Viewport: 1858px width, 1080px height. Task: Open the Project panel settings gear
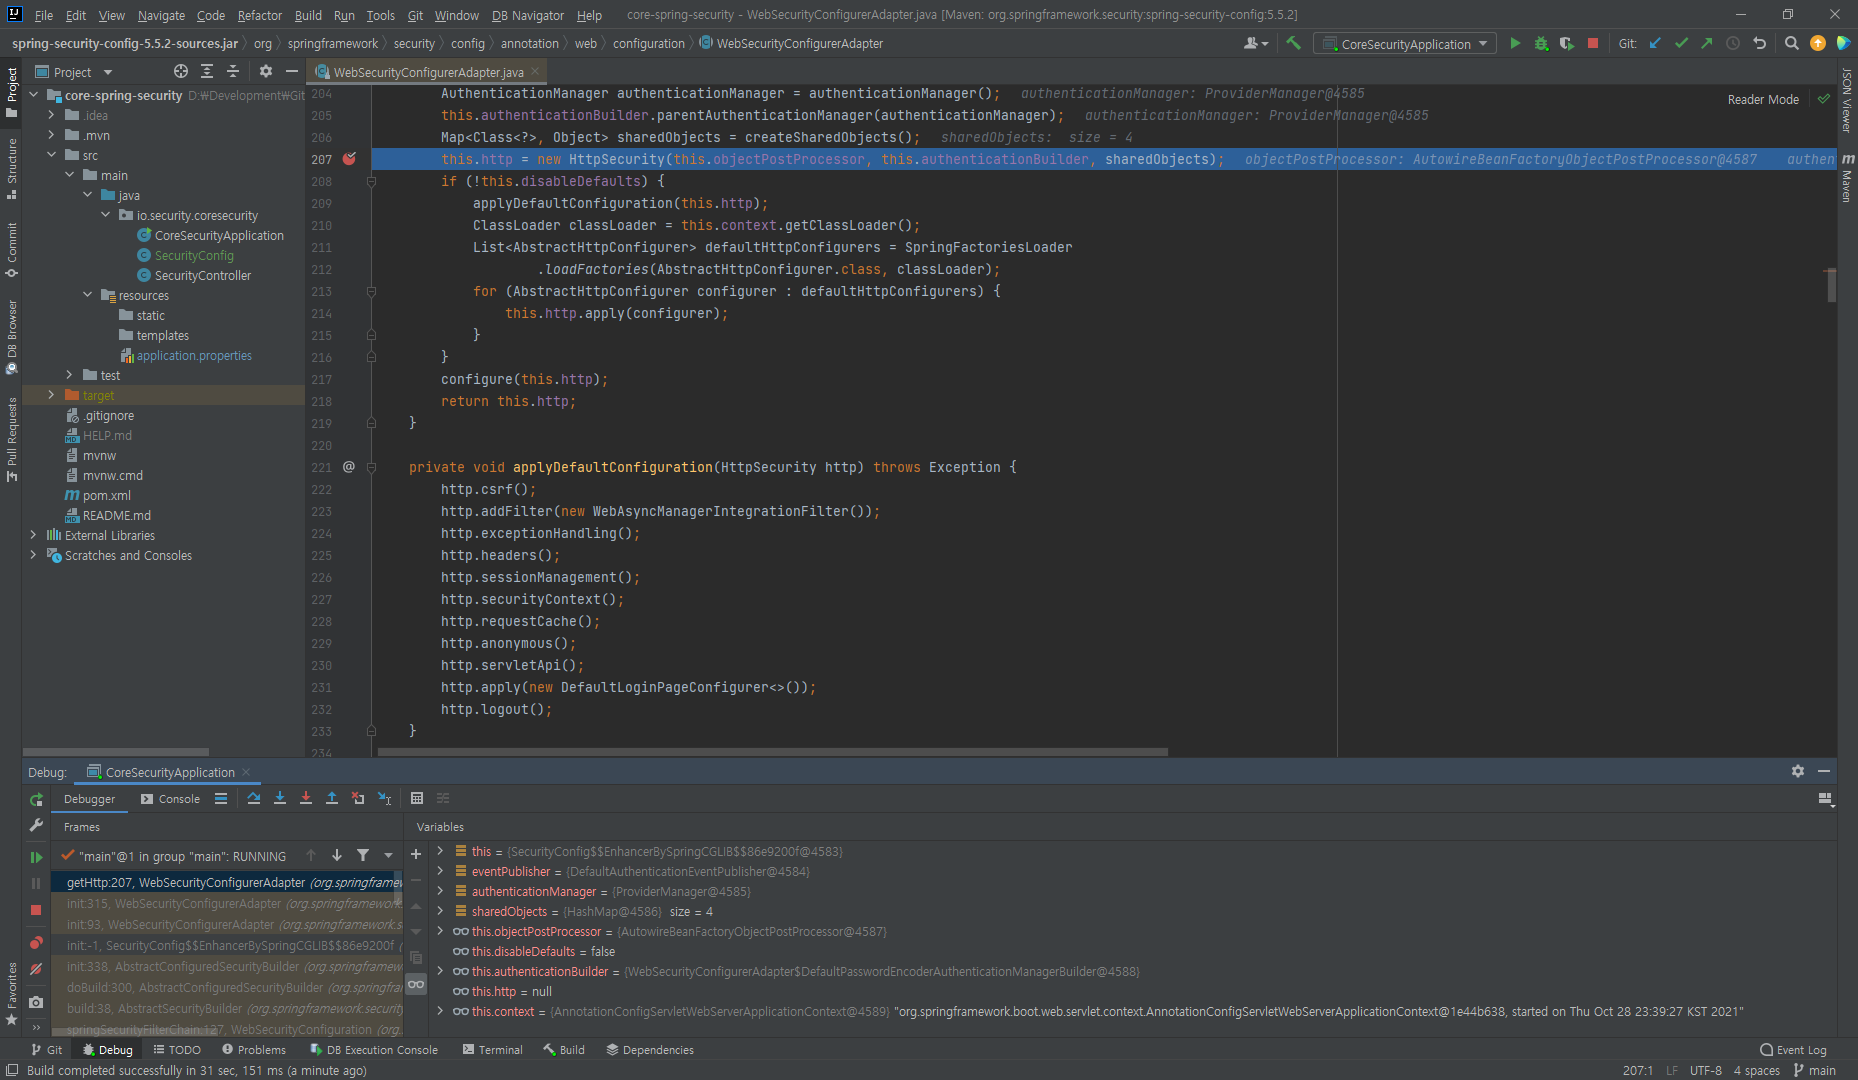coord(265,71)
